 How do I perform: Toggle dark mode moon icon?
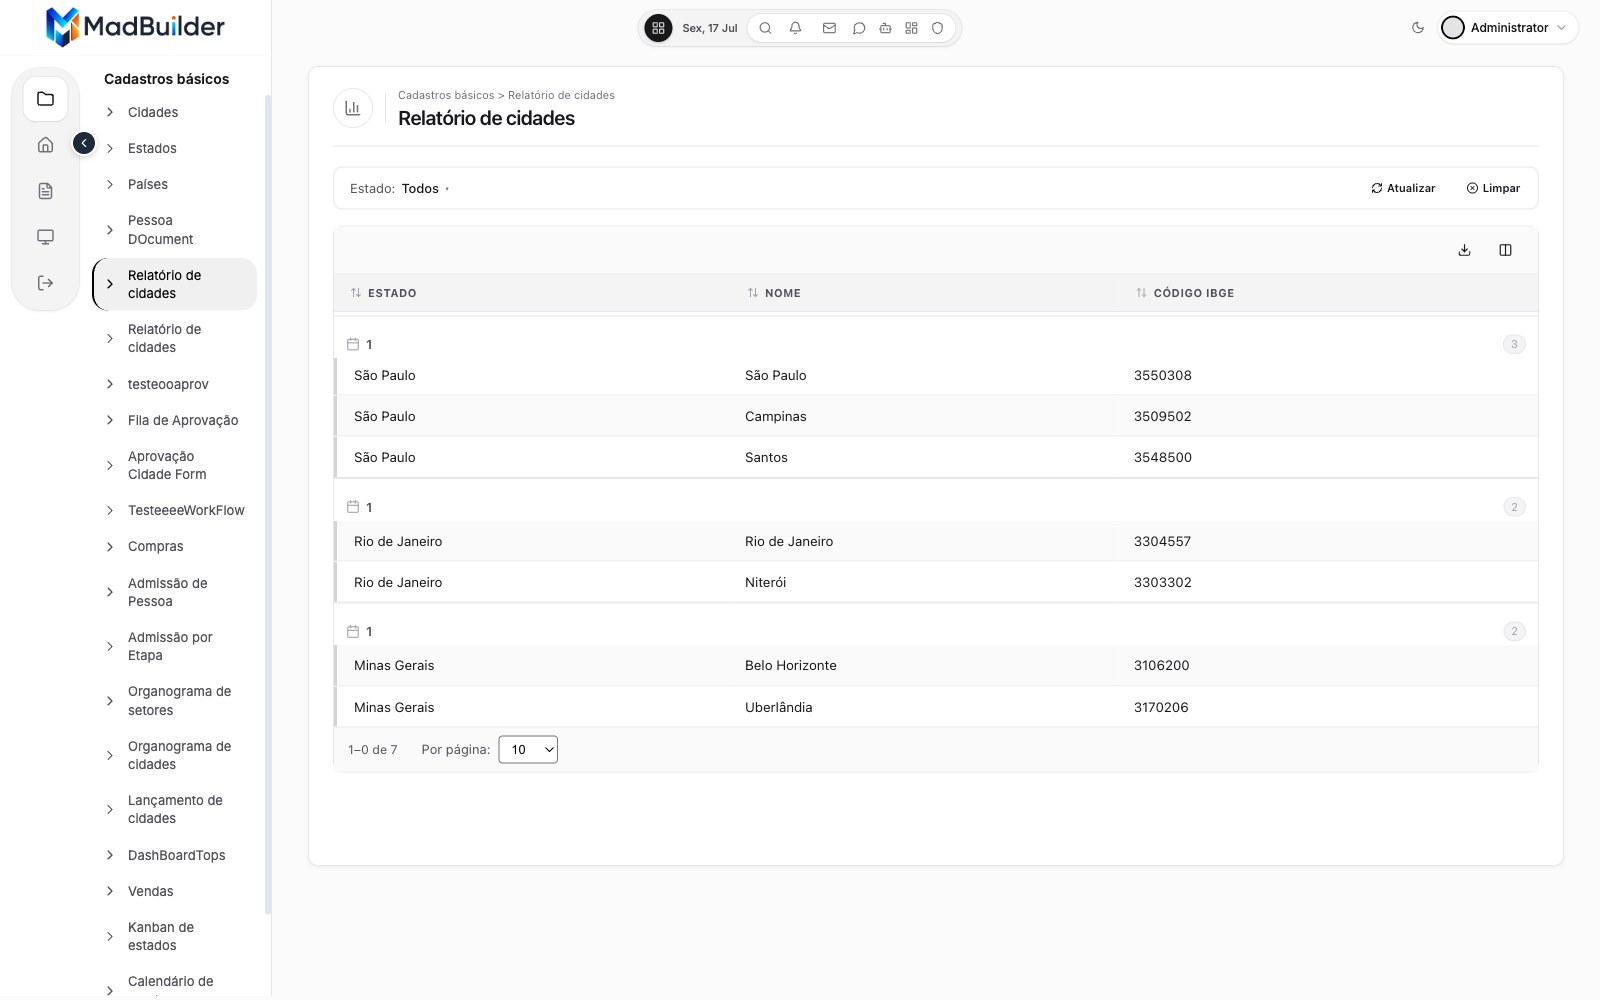point(1418,28)
